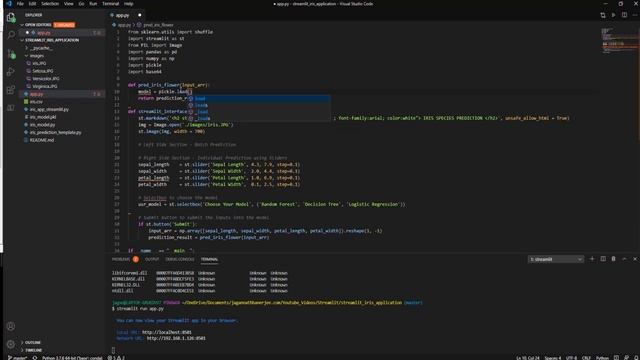Image resolution: width=640 pixels, height=360 pixels.
Task: Open errors and warnings count in status bar
Action: pos(116,358)
